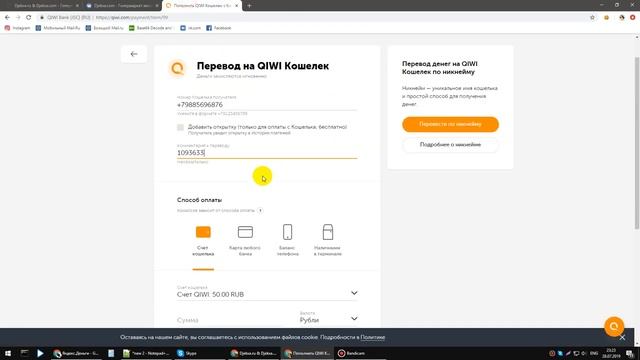This screenshot has width=640, height=360.
Task: Click the transfer comment field 1093633
Action: (267, 153)
